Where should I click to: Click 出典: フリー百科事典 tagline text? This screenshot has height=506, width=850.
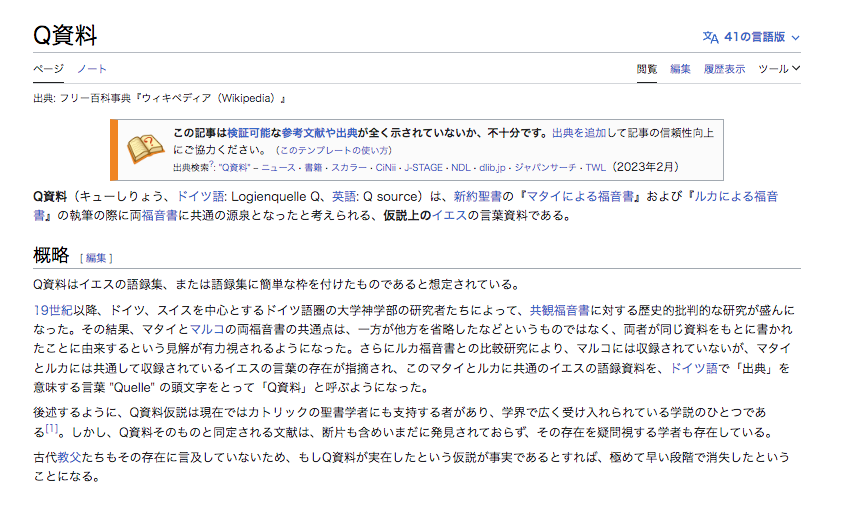coord(159,99)
